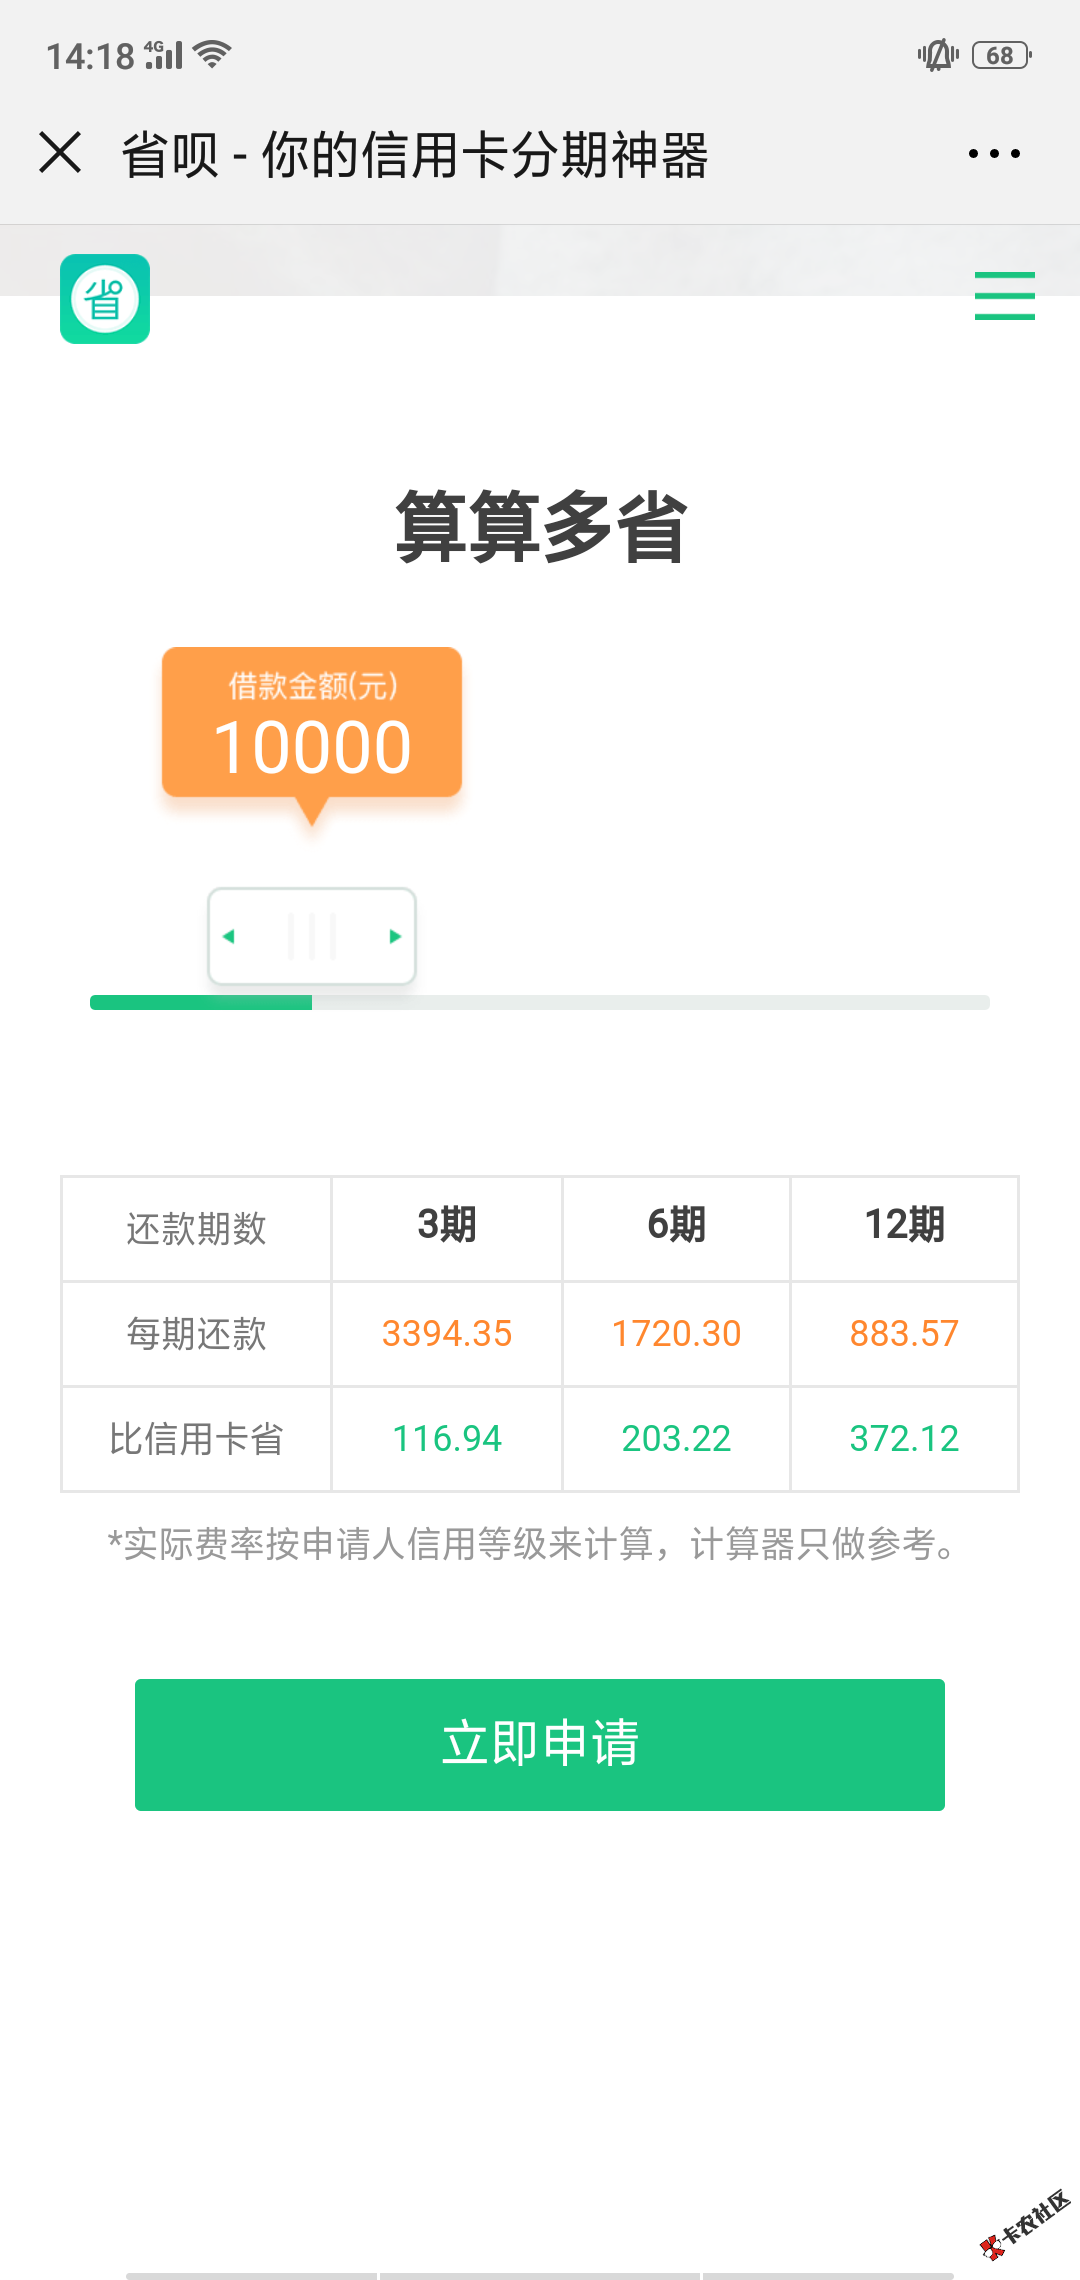The width and height of the screenshot is (1080, 2280).
Task: Click the loan amount slider handle
Action: point(312,936)
